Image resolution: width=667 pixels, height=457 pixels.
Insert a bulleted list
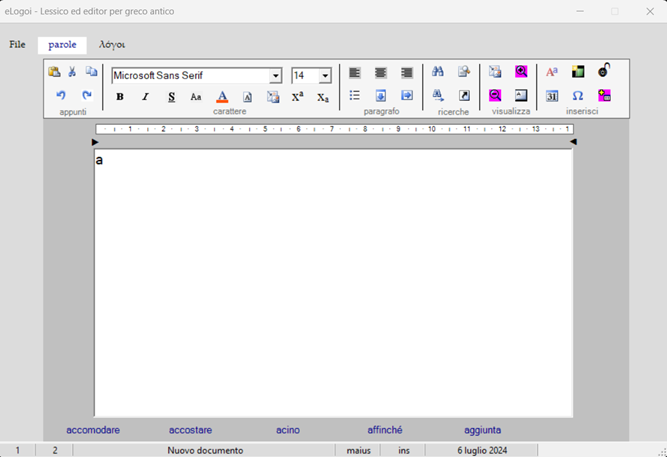354,96
